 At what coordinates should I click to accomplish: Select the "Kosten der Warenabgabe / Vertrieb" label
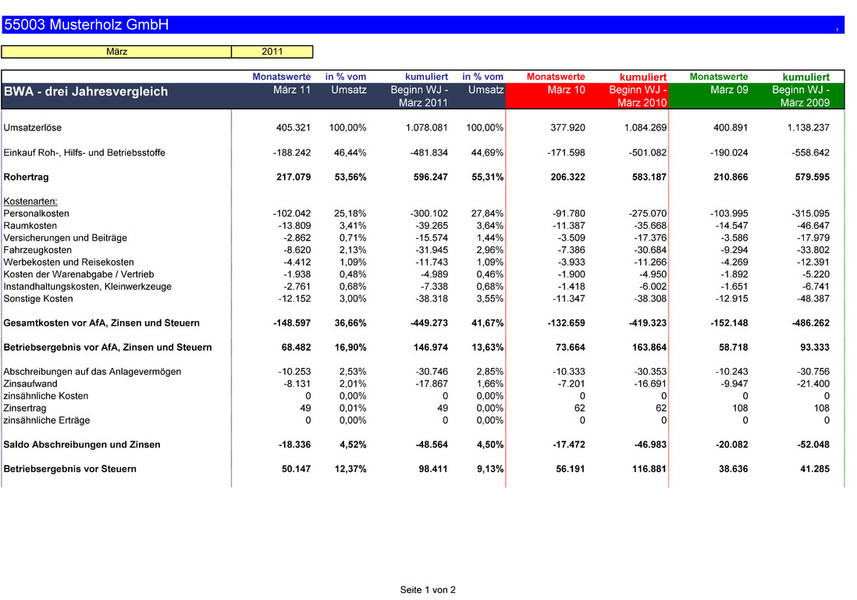79,274
